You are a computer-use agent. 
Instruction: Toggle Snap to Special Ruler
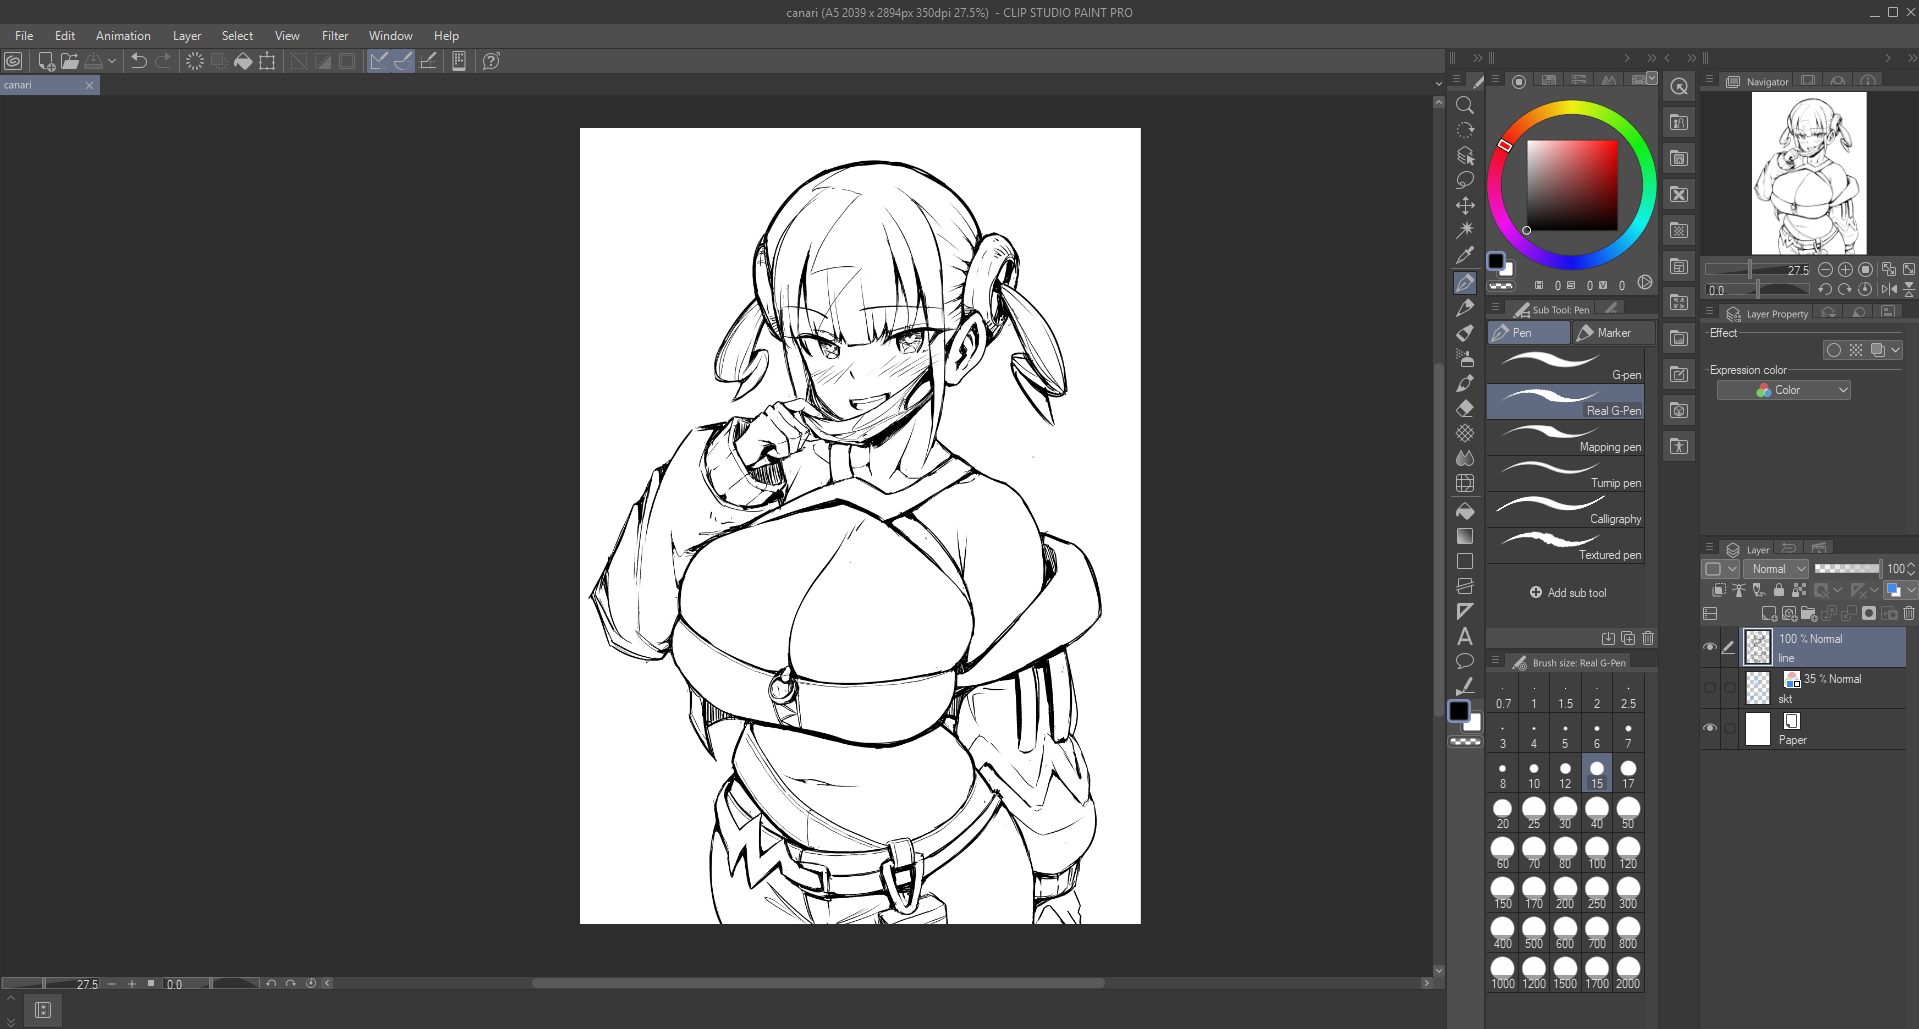pyautogui.click(x=403, y=61)
